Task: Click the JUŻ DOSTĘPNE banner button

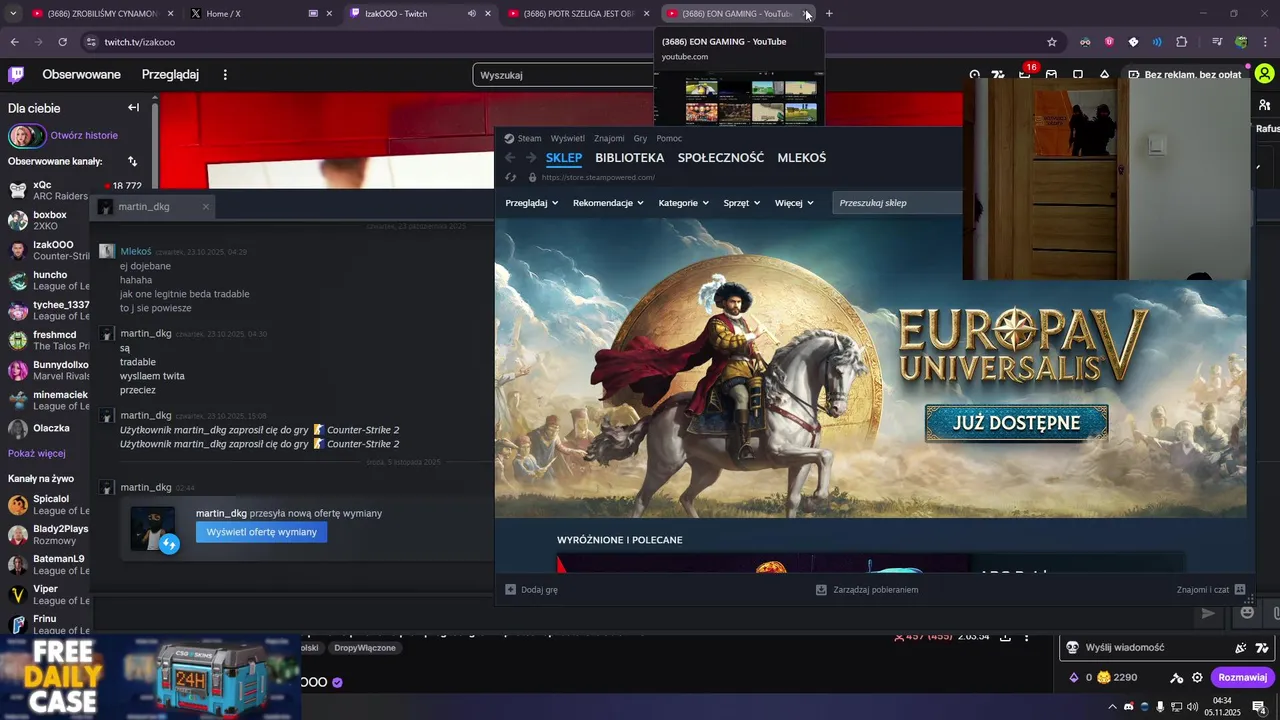Action: 1016,423
